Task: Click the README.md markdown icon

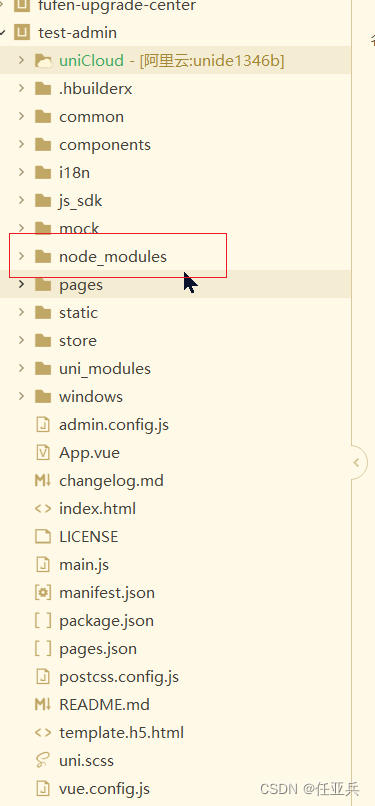Action: (x=43, y=705)
